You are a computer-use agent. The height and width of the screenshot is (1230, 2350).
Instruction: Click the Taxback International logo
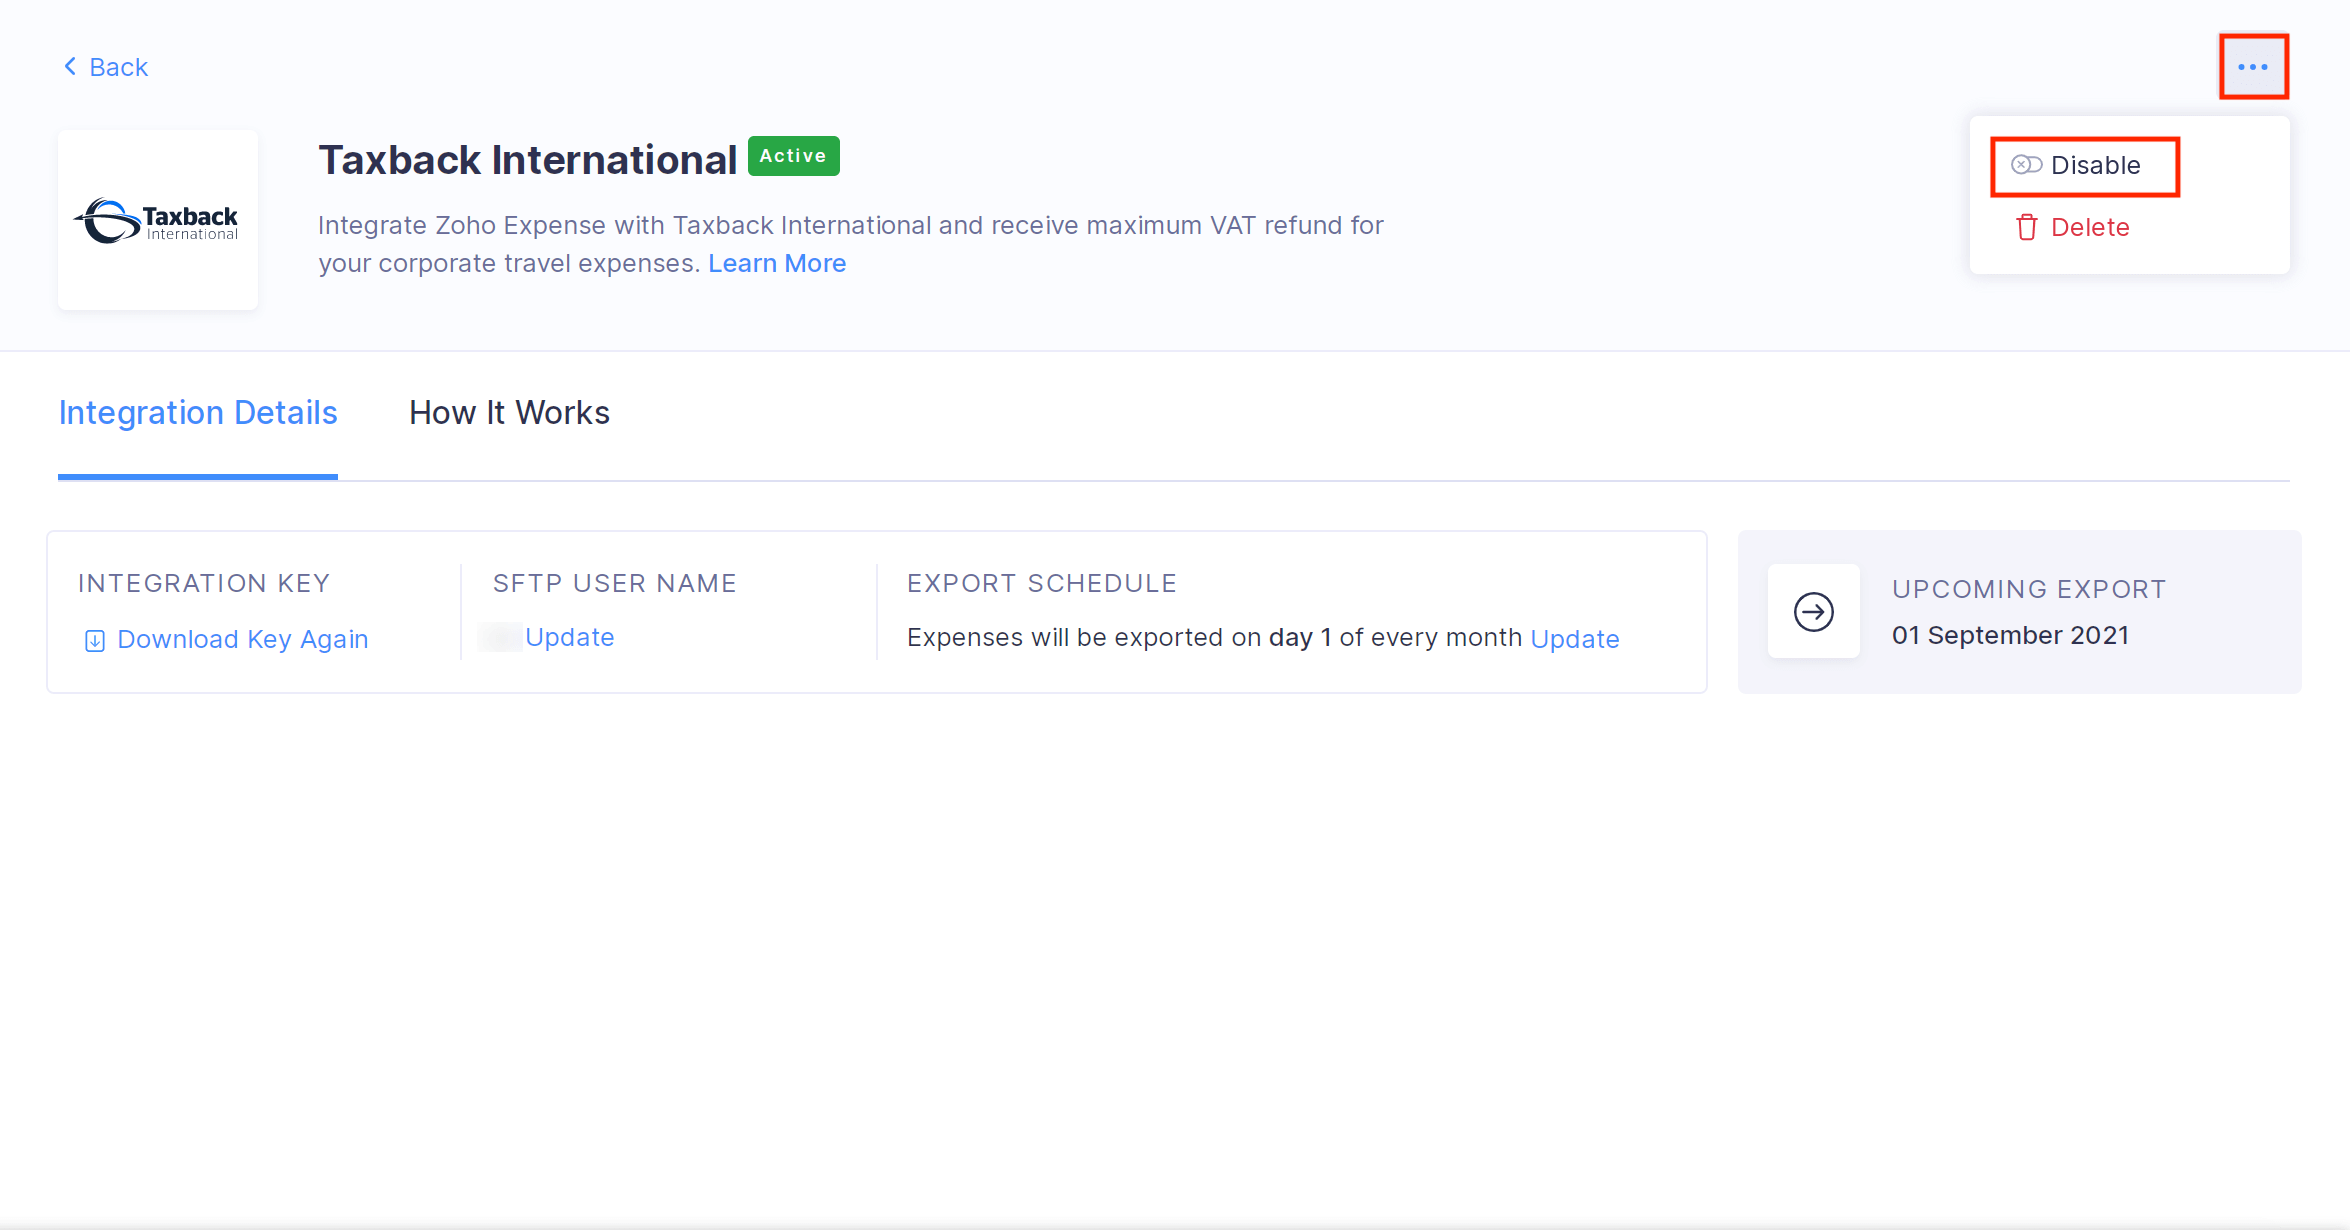(x=156, y=219)
